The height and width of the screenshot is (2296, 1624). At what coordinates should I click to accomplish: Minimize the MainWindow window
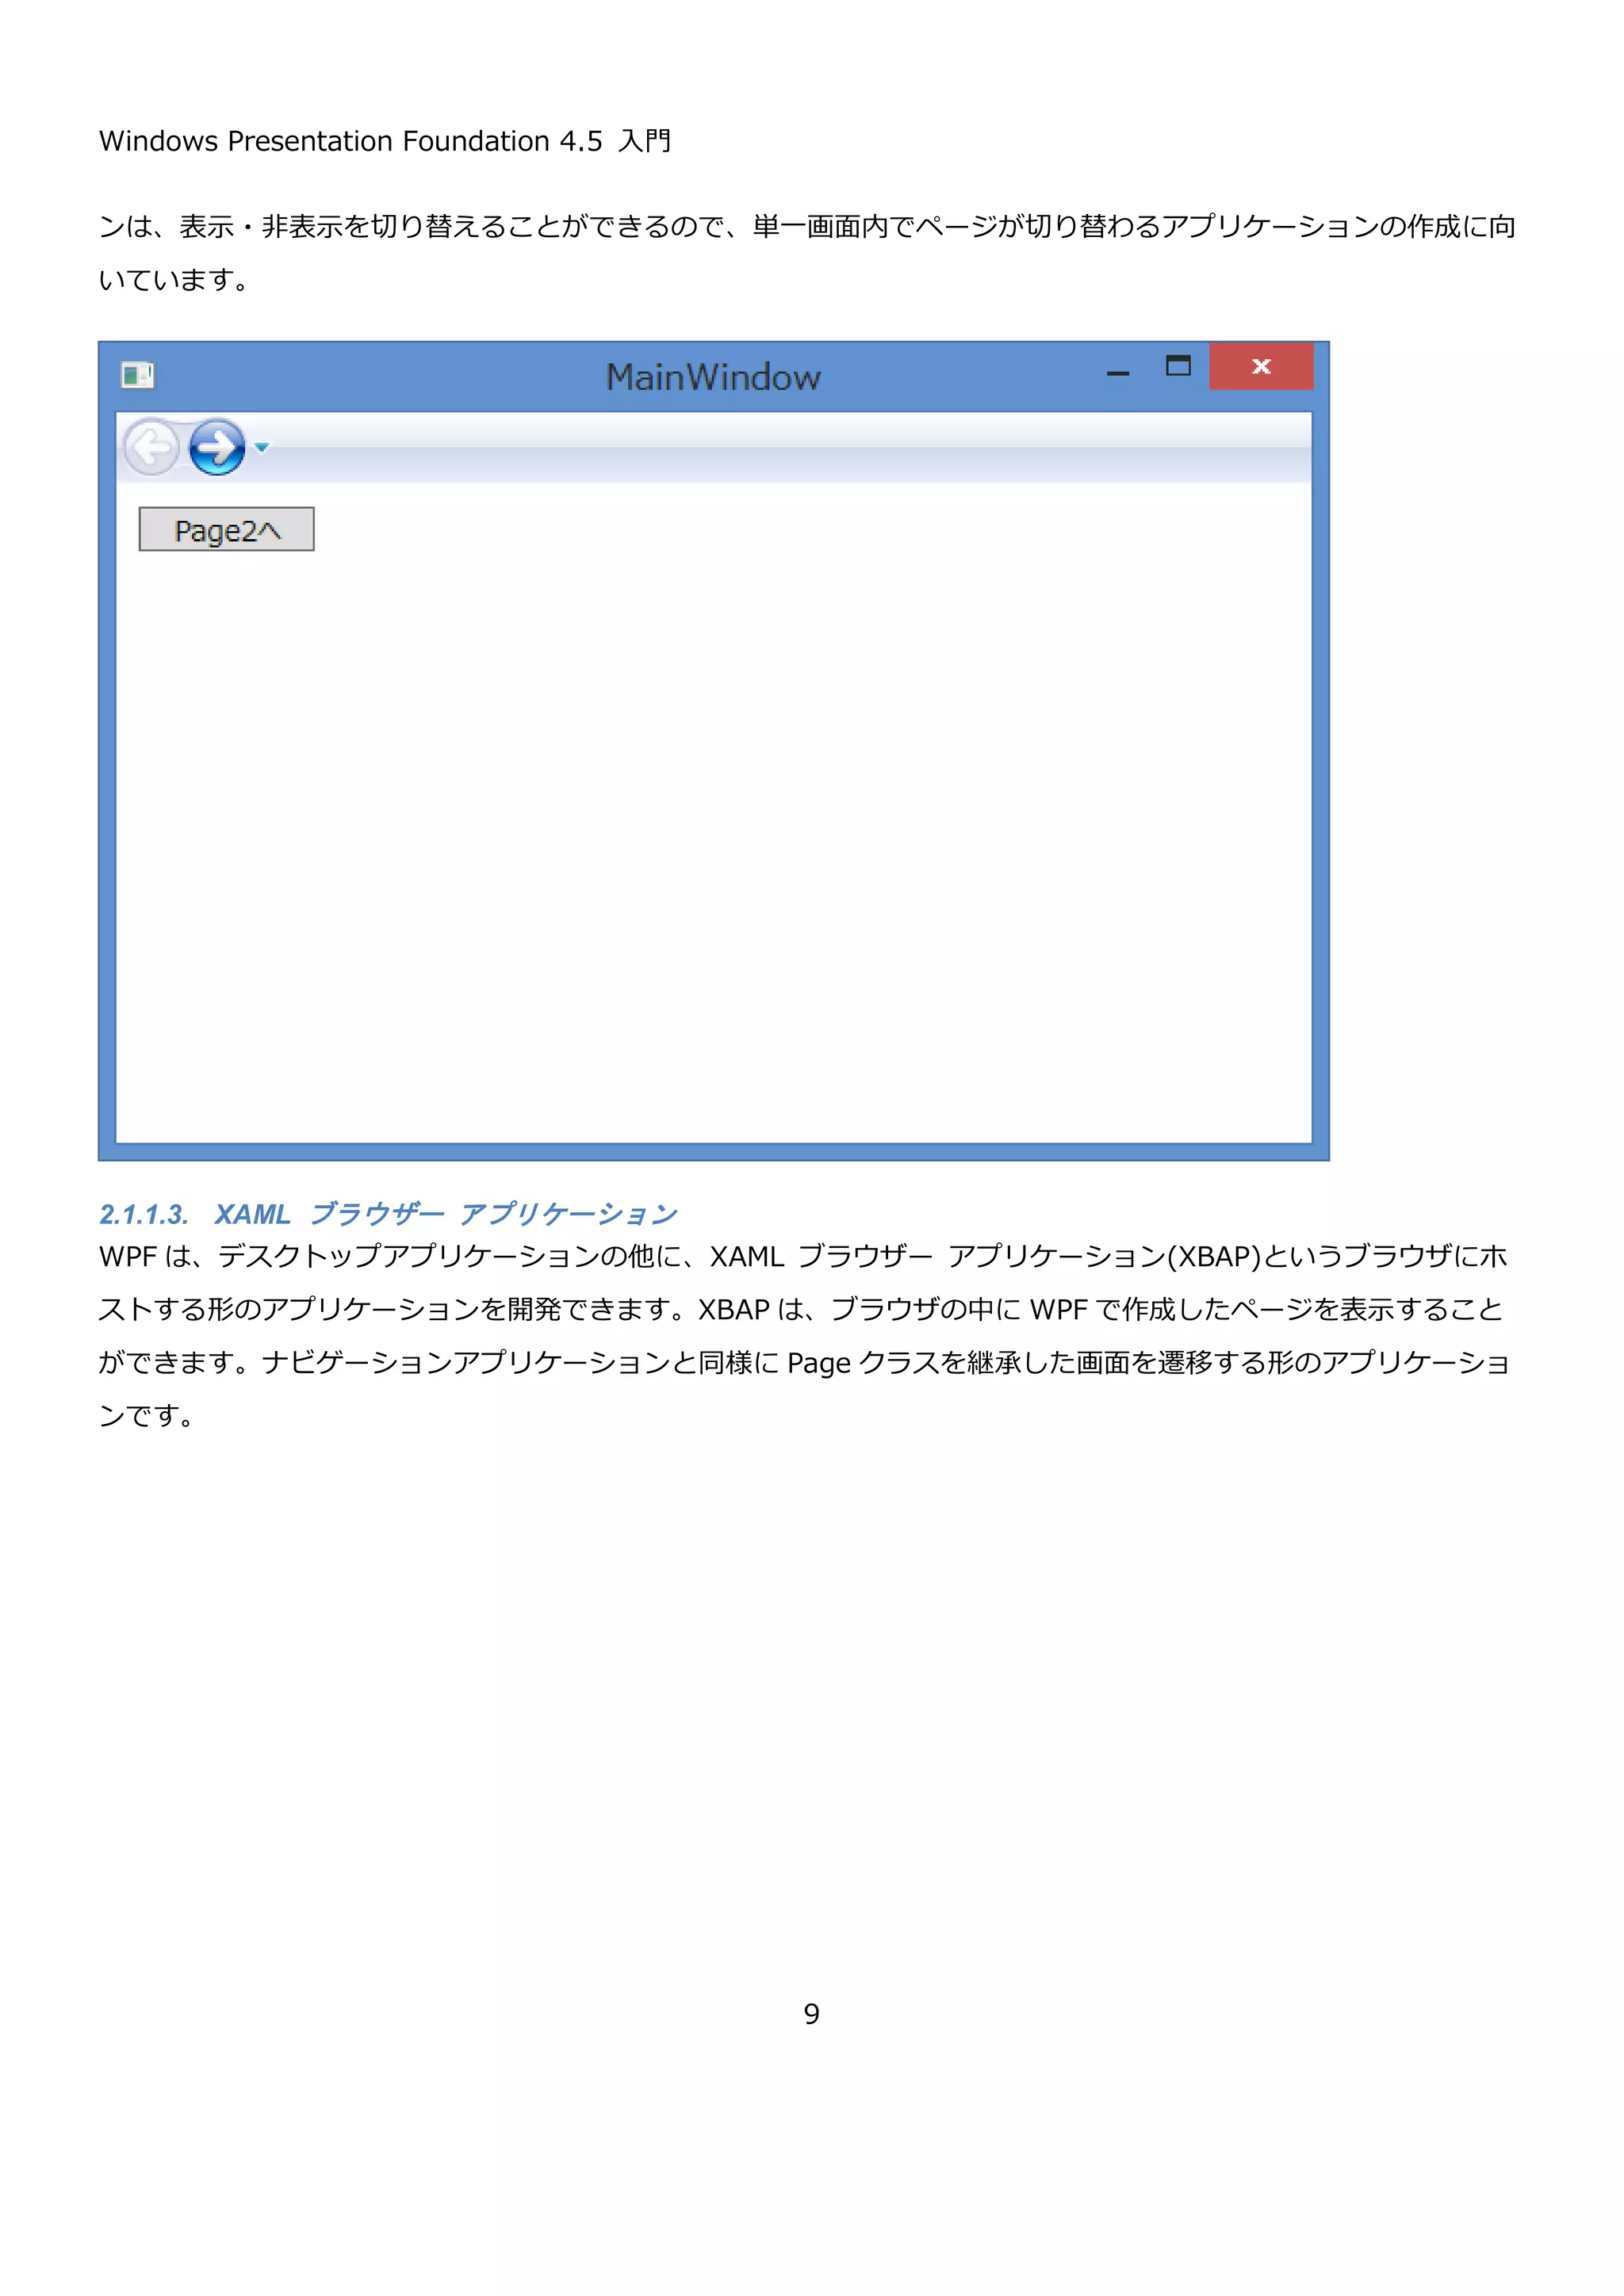tap(1118, 372)
